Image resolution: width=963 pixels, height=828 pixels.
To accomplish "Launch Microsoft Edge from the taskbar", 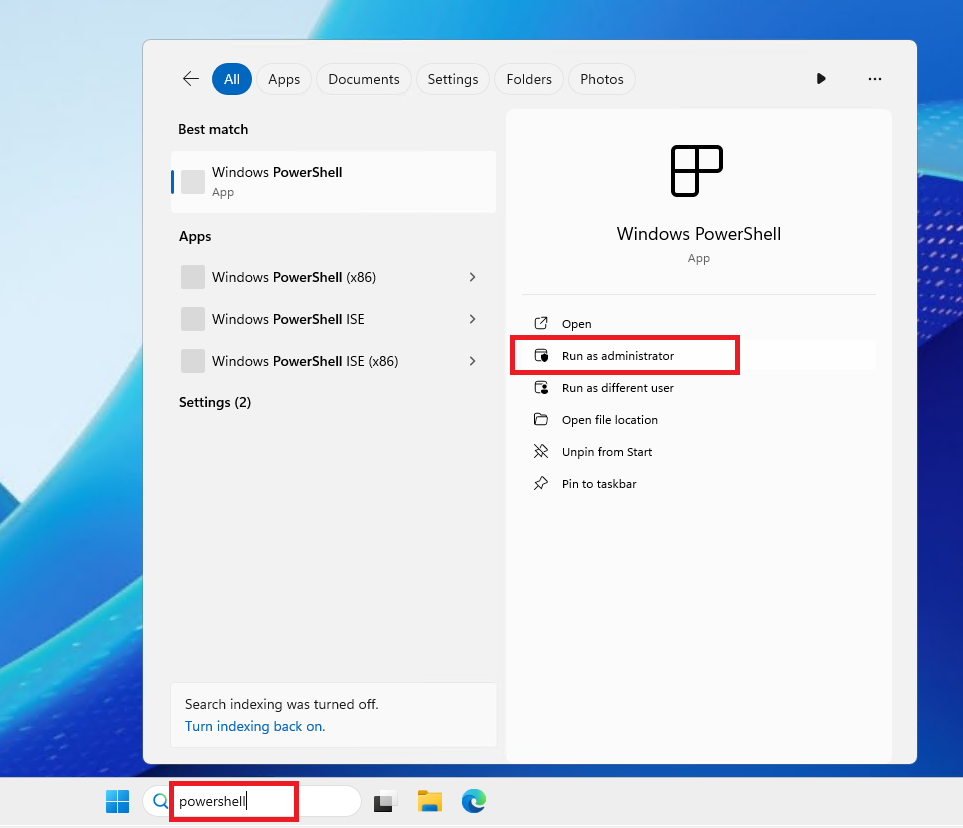I will point(474,801).
